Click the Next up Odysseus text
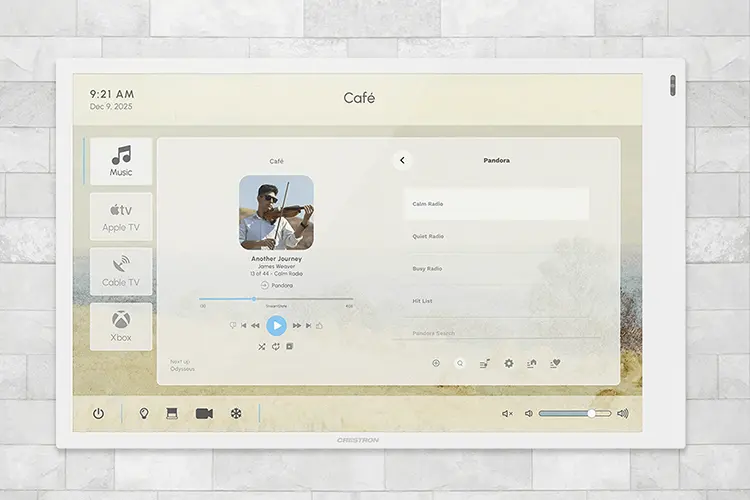 182,365
